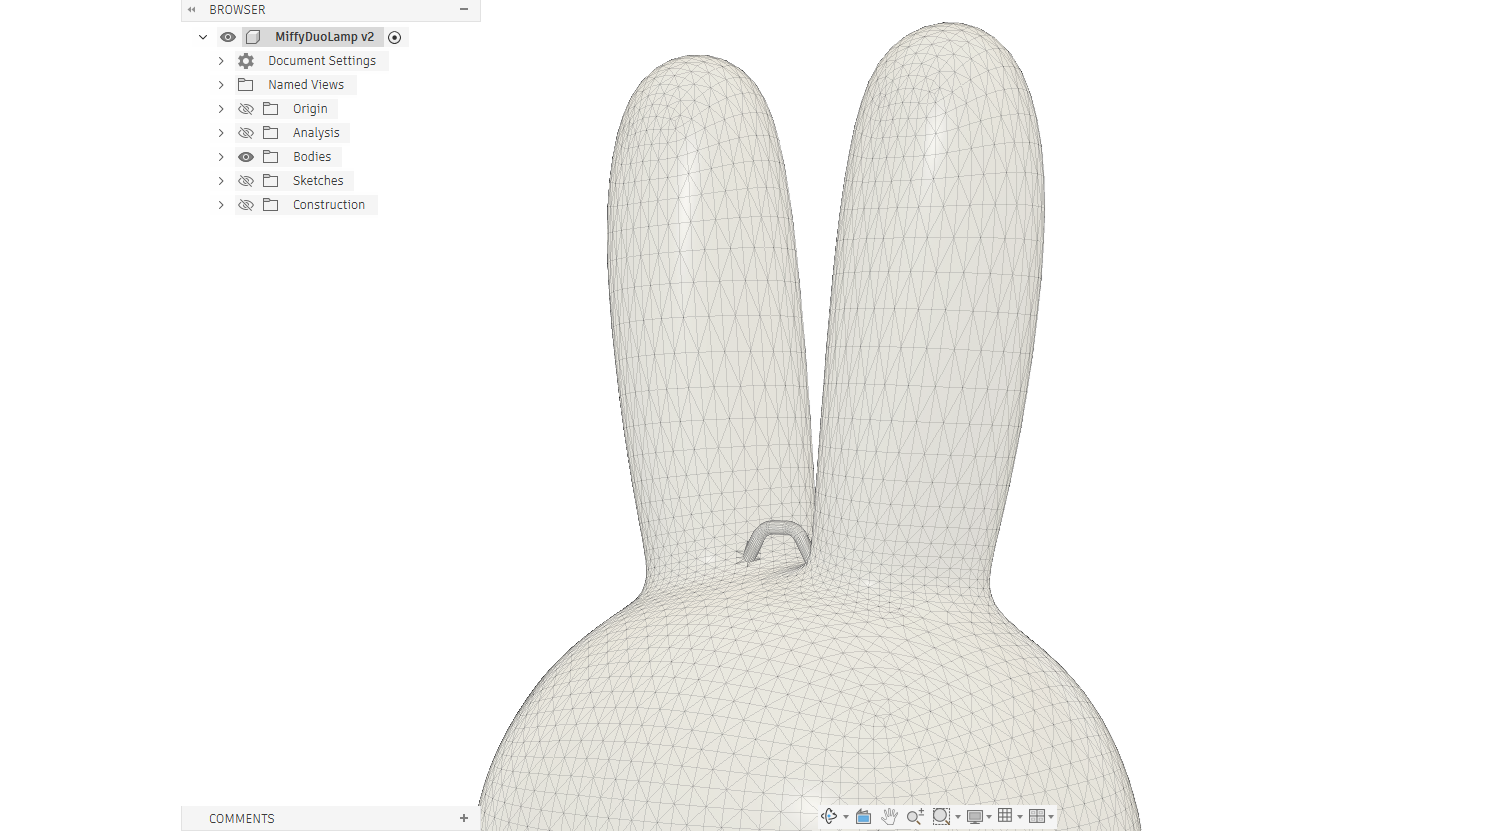Open the Grid and Snaps dropdown arrow

[x=1020, y=818]
